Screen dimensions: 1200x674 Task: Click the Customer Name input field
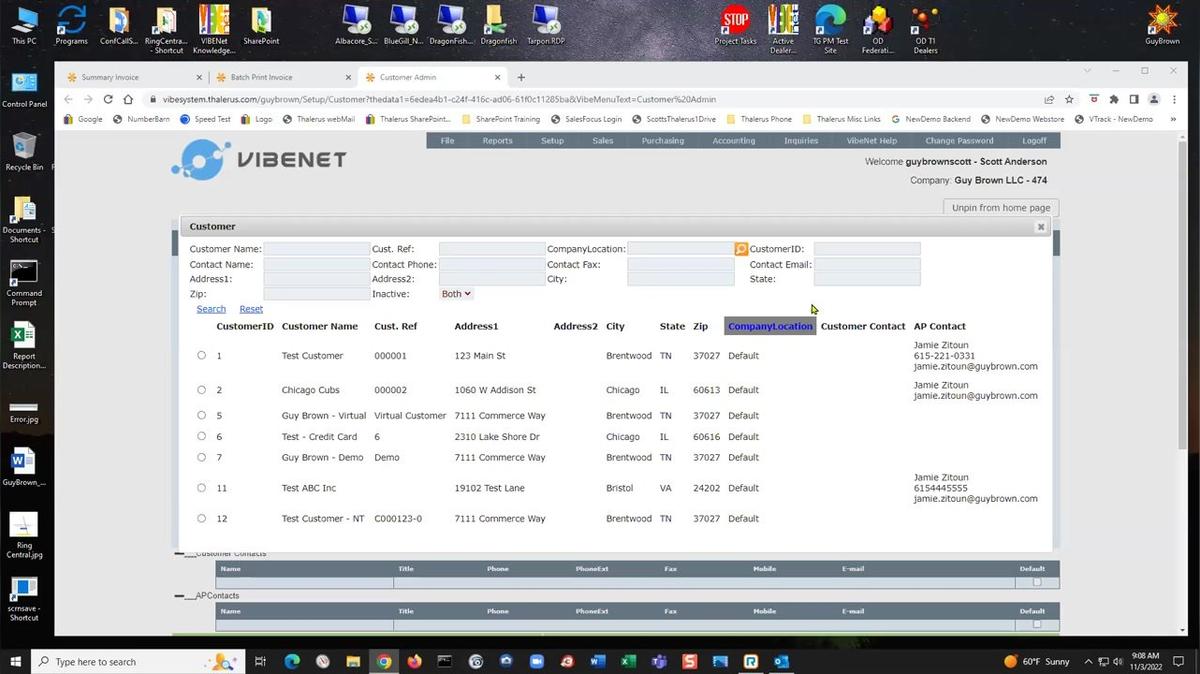coord(316,249)
